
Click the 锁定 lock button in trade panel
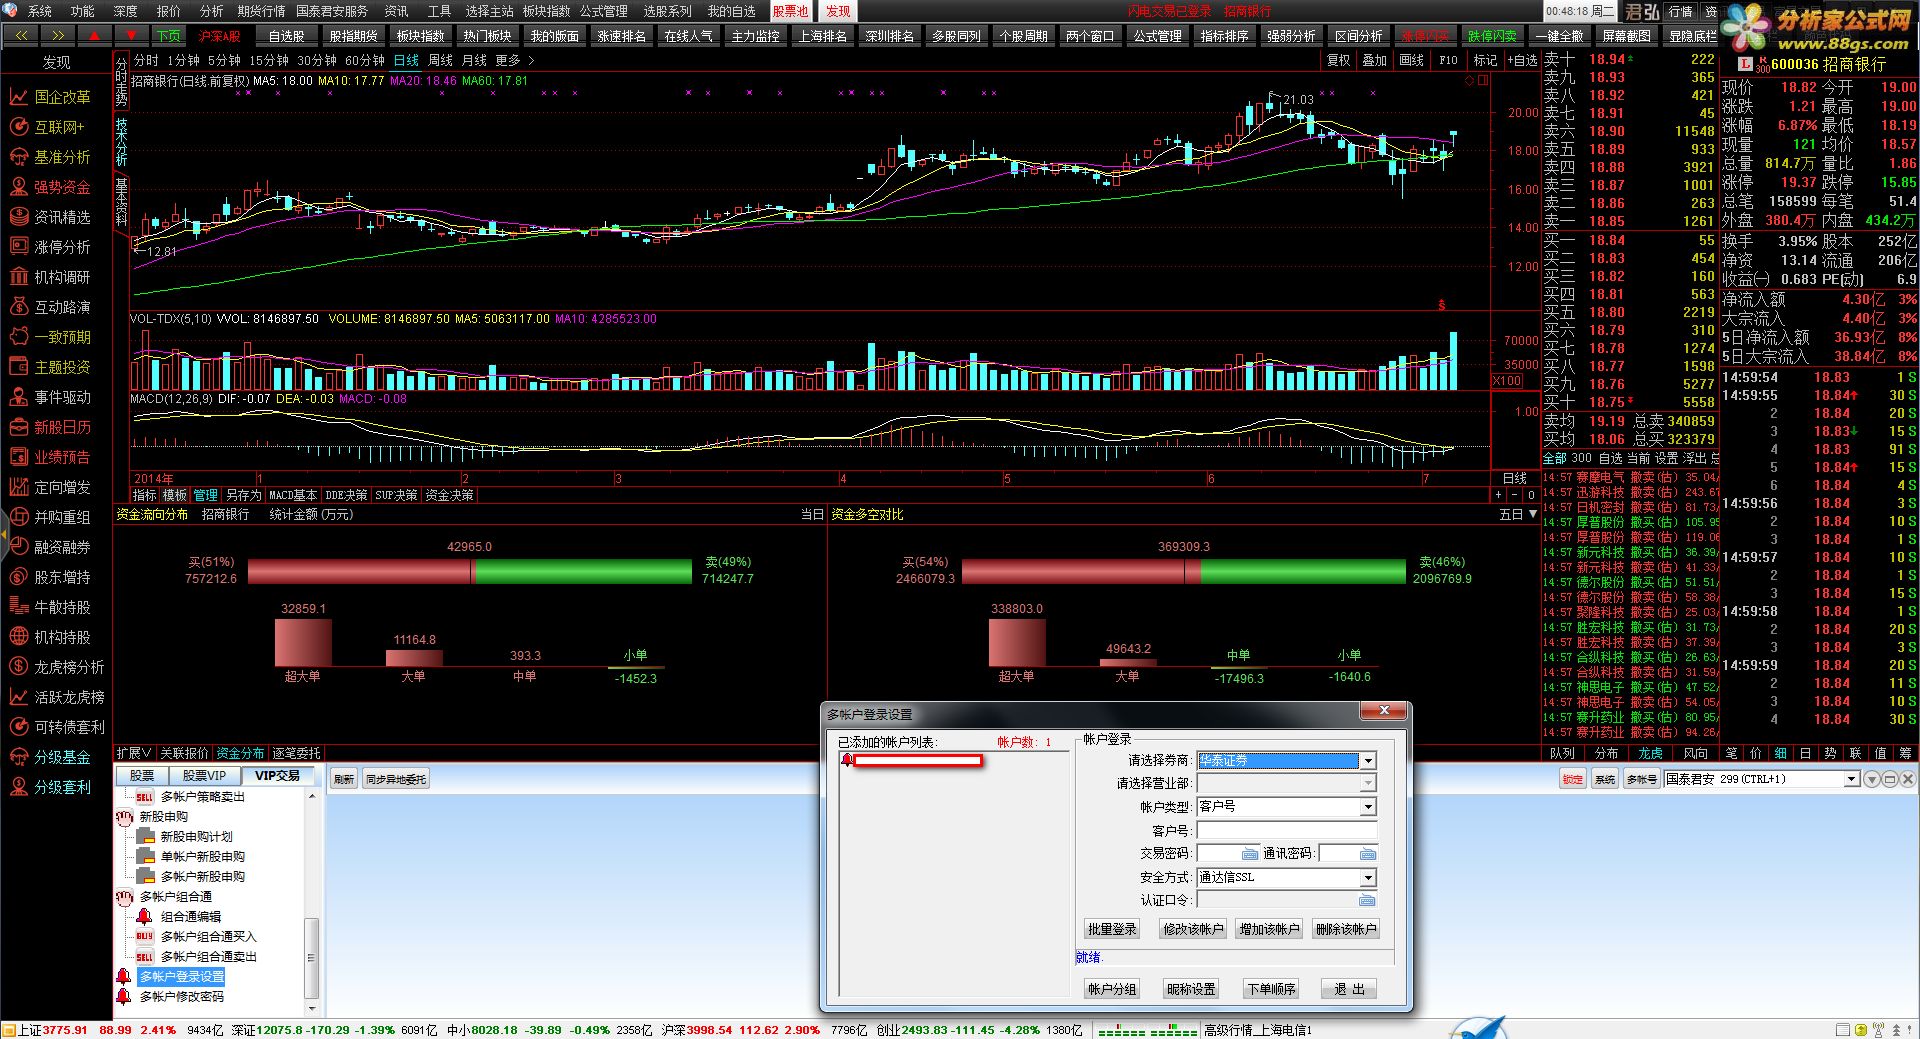tap(1572, 780)
